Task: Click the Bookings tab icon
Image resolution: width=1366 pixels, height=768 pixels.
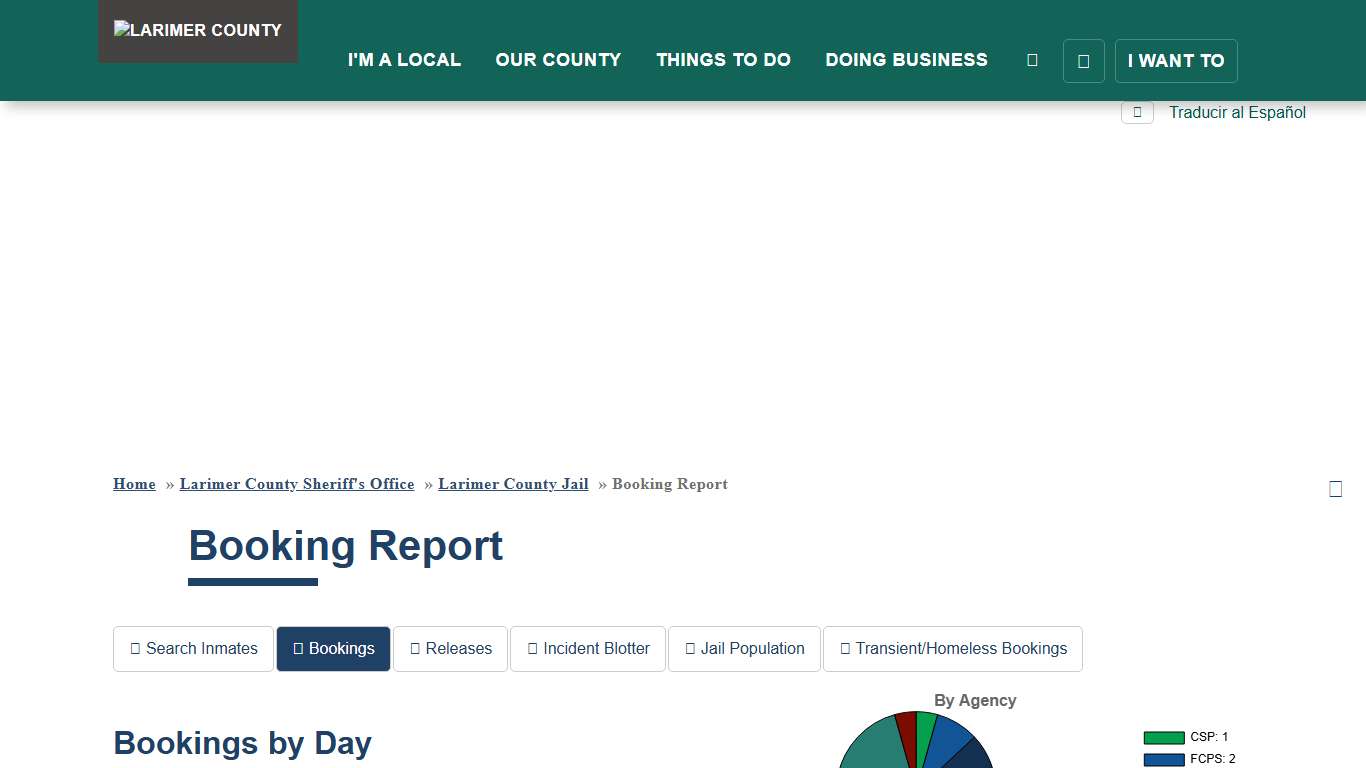Action: coord(298,648)
